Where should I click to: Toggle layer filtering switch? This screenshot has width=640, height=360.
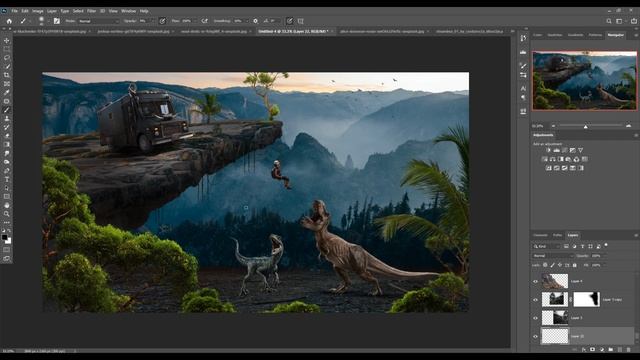click(606, 245)
